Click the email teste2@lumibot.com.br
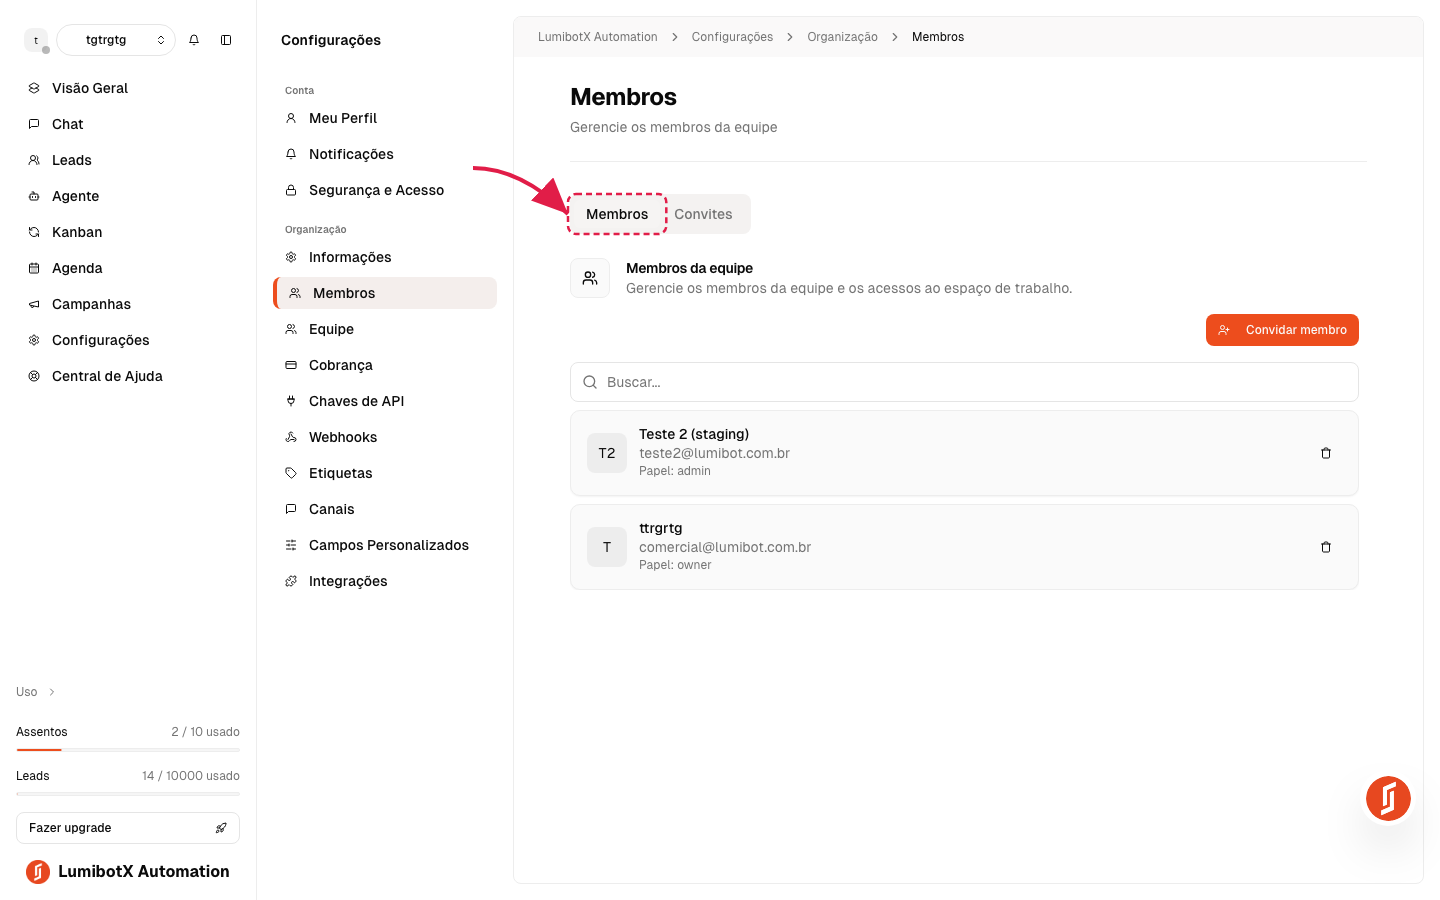1440x900 pixels. (x=714, y=453)
